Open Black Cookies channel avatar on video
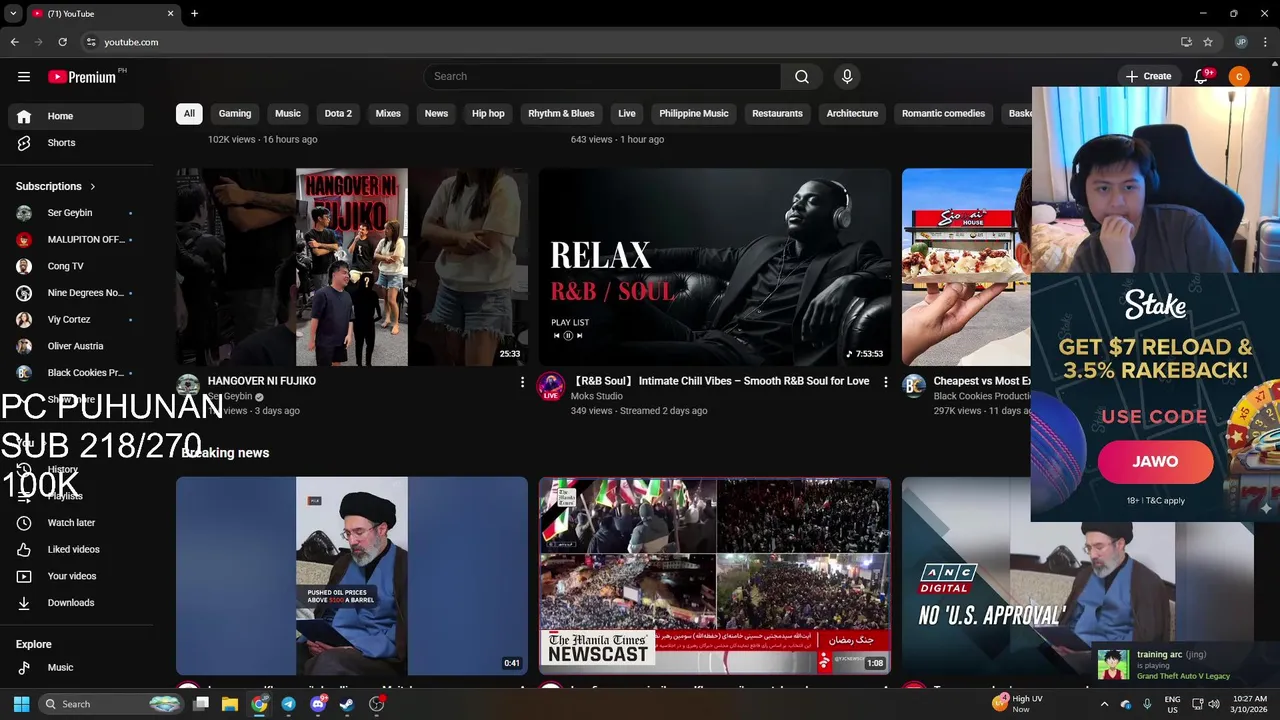 point(914,386)
